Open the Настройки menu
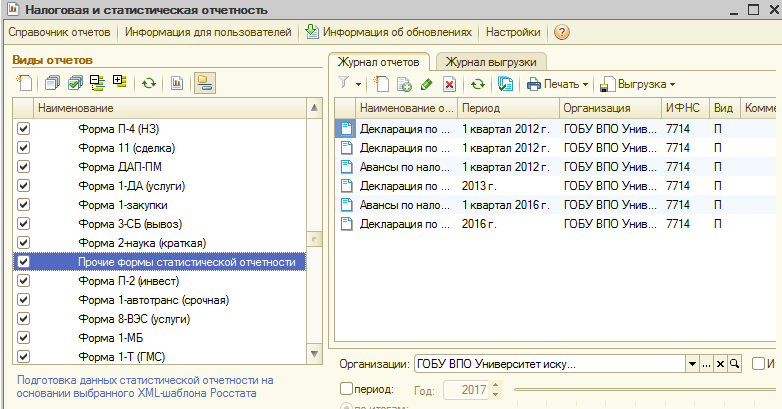 pyautogui.click(x=513, y=32)
